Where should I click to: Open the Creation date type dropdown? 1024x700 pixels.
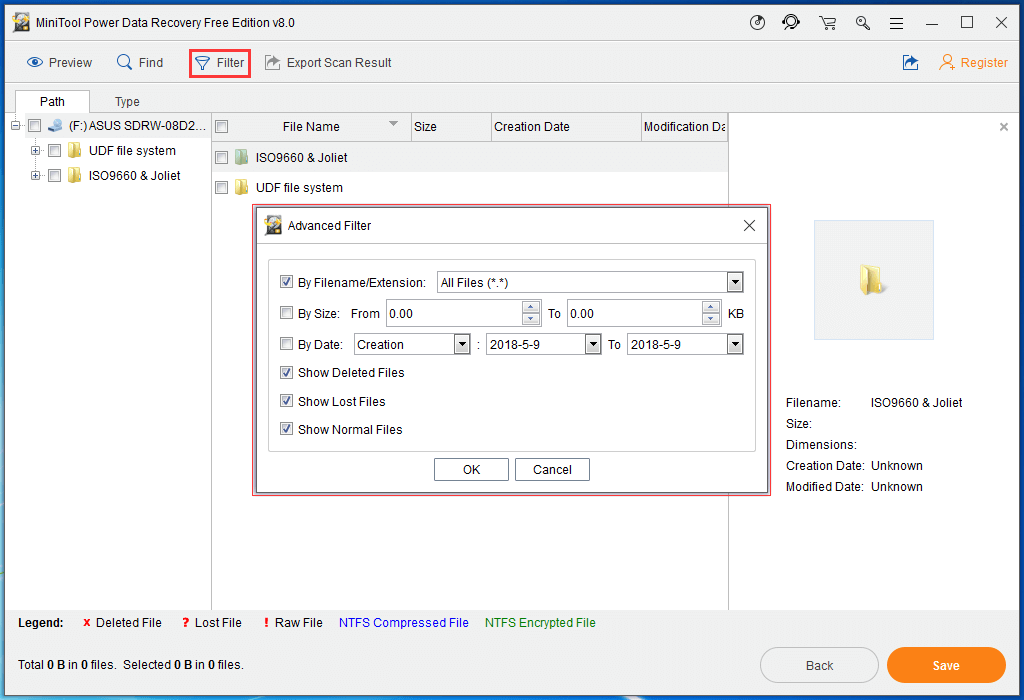point(461,344)
